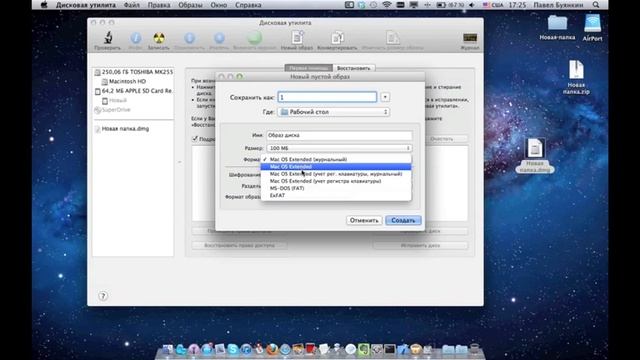Click the battery status icon

(x=441, y=5)
